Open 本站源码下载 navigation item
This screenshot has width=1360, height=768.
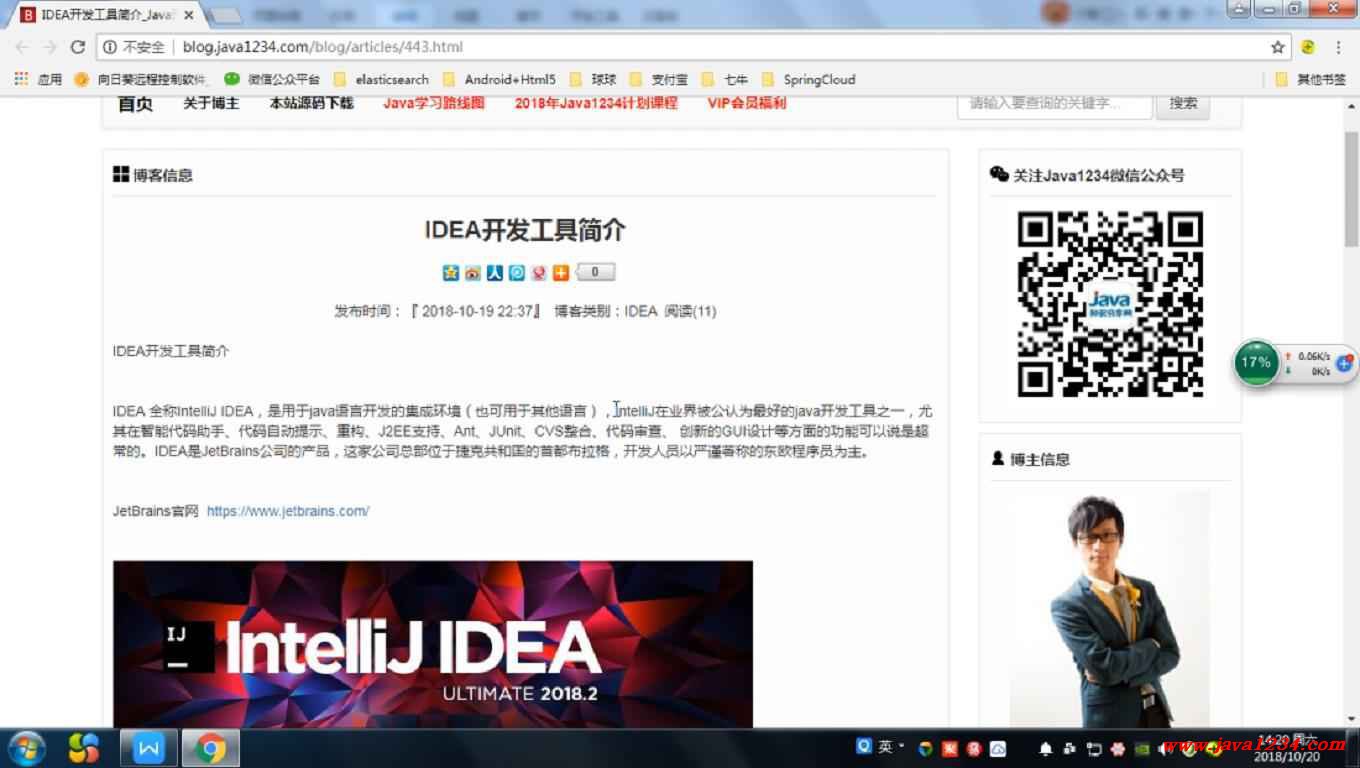pyautogui.click(x=311, y=103)
